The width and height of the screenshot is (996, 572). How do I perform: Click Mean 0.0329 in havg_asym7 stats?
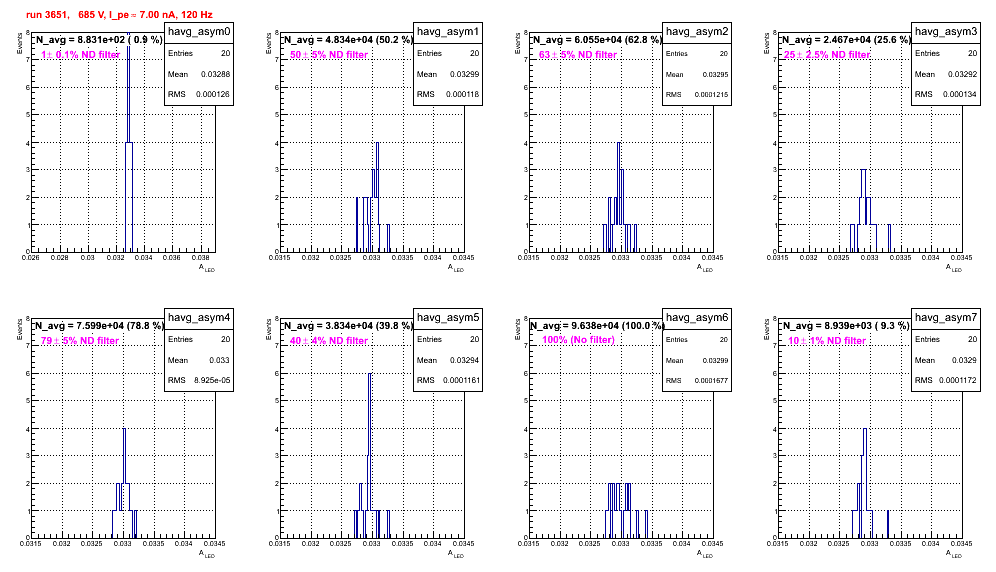pyautogui.click(x=946, y=360)
